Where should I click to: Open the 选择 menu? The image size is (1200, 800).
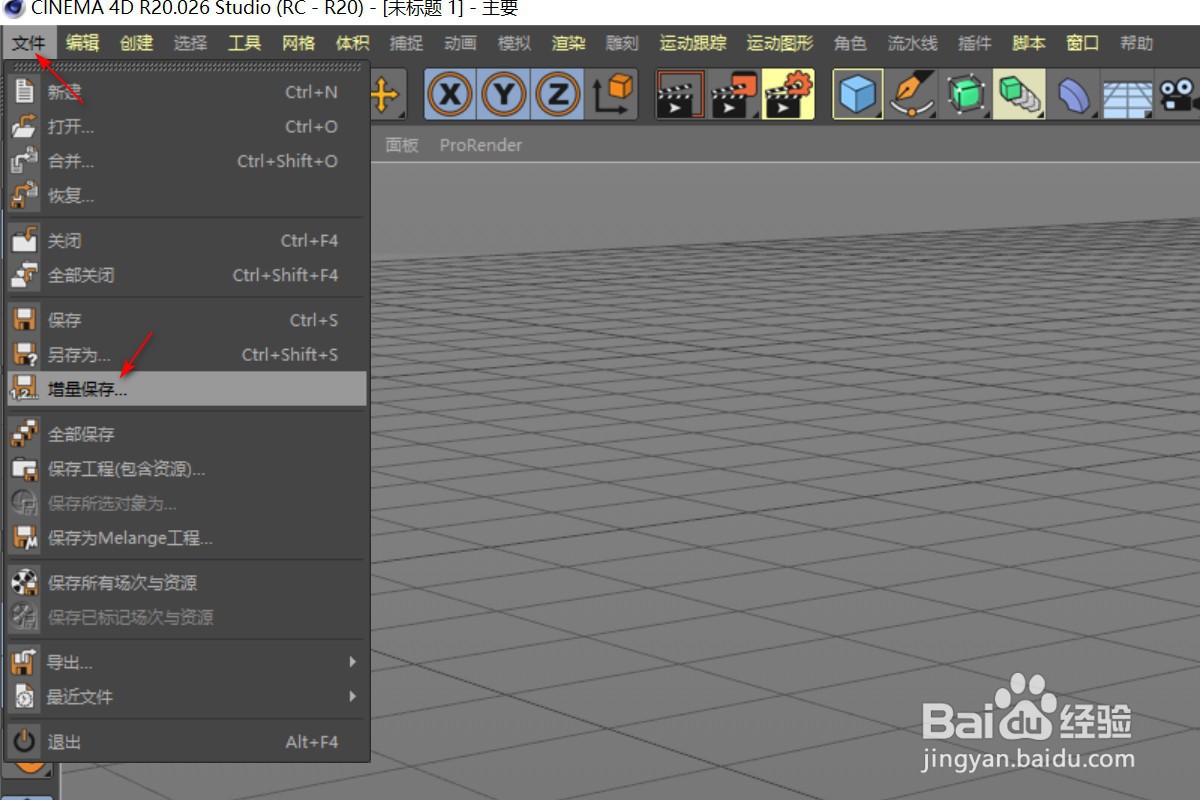point(191,43)
